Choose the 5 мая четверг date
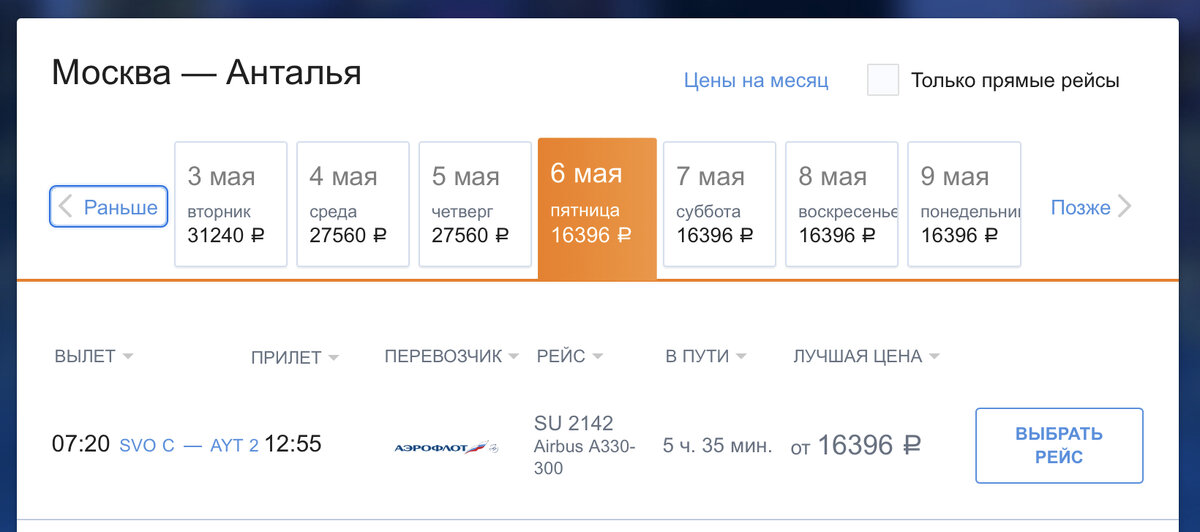The height and width of the screenshot is (532, 1200). coord(475,205)
